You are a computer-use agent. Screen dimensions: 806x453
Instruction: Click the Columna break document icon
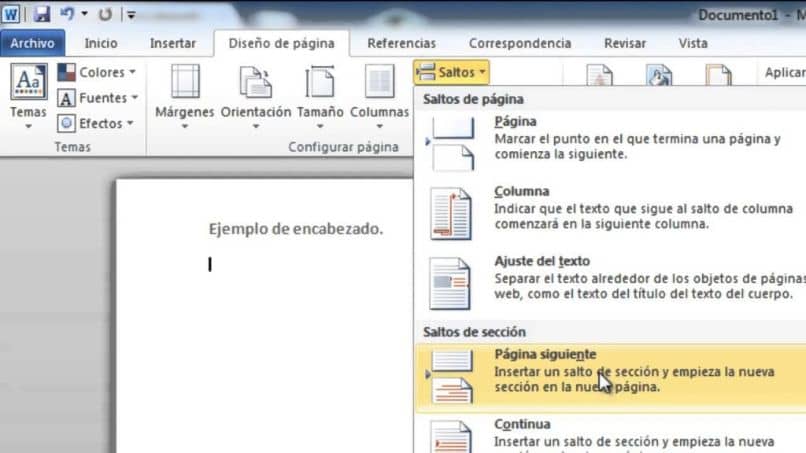451,214
